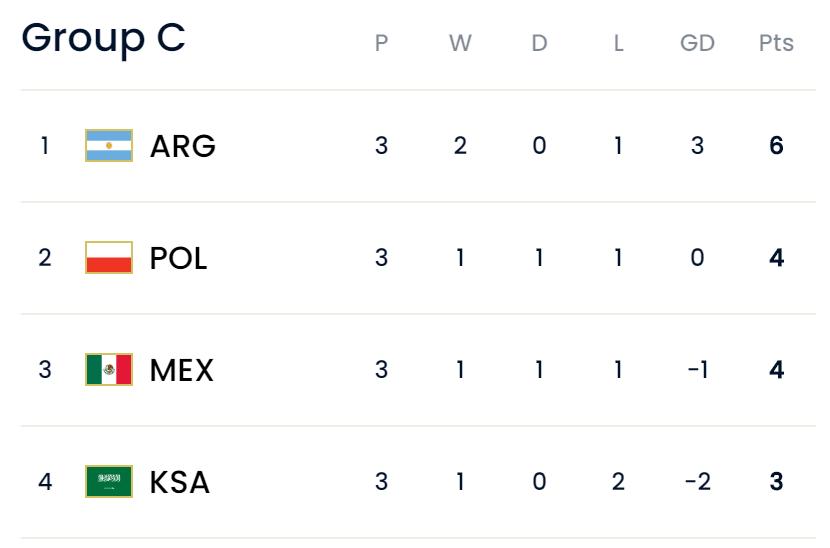Open the POL team entry

click(179, 258)
